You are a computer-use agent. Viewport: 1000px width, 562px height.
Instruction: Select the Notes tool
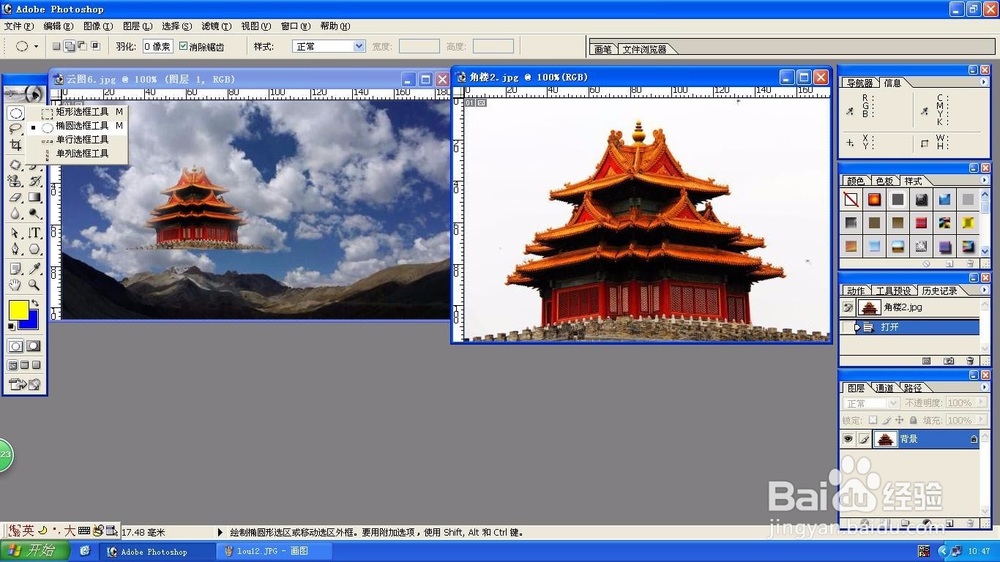coord(16,269)
